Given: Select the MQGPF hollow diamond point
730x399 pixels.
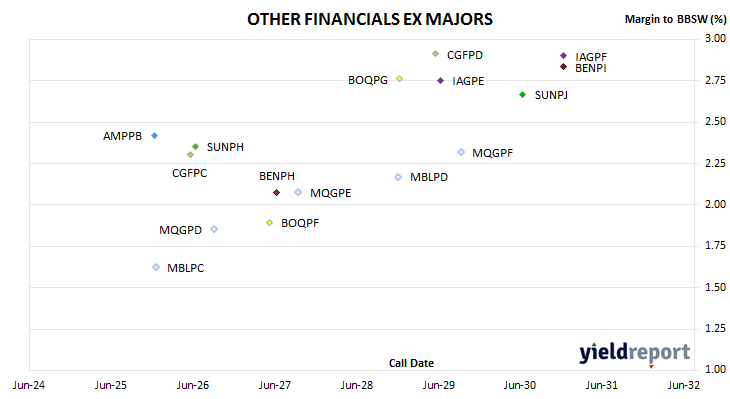Looking at the screenshot, I should [x=461, y=152].
